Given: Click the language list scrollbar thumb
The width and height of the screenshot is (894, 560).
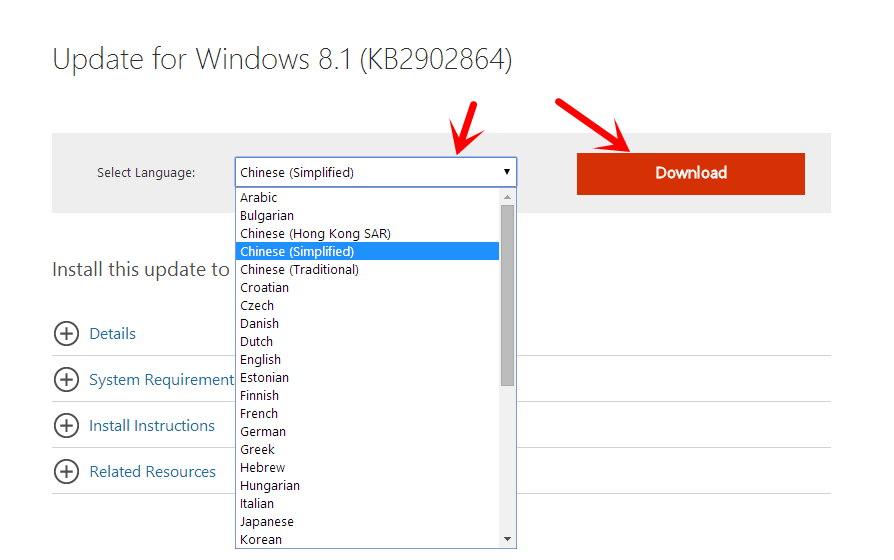Looking at the screenshot, I should [507, 295].
